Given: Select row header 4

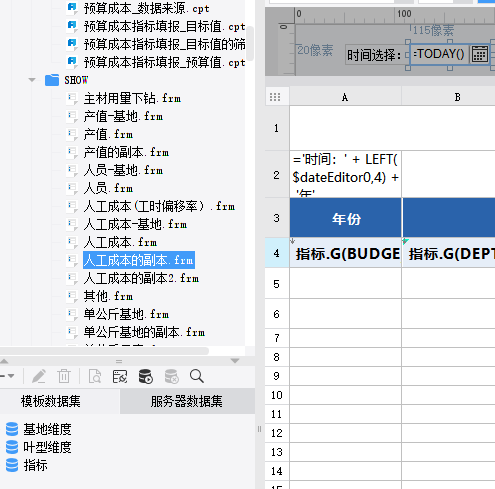Looking at the screenshot, I should [x=276, y=253].
